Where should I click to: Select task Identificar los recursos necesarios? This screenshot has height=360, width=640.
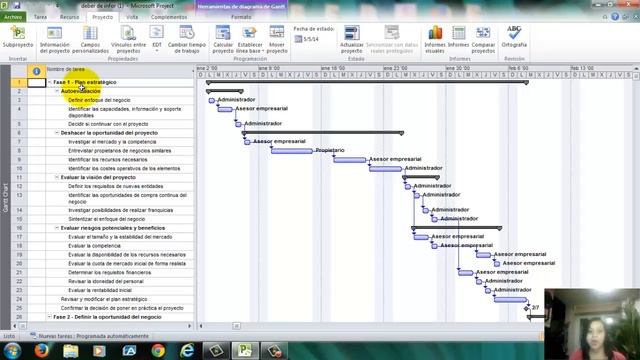tap(108, 160)
